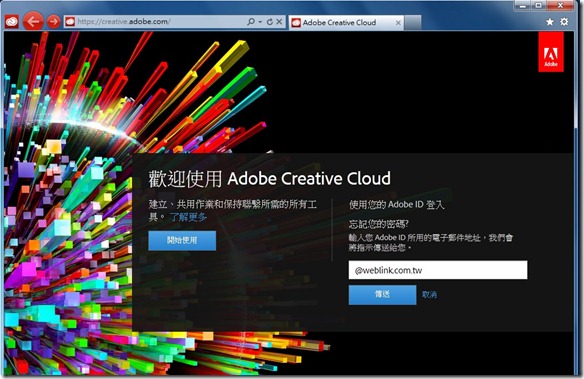Open browser Tools gear icon
The height and width of the screenshot is (379, 584).
click(564, 22)
